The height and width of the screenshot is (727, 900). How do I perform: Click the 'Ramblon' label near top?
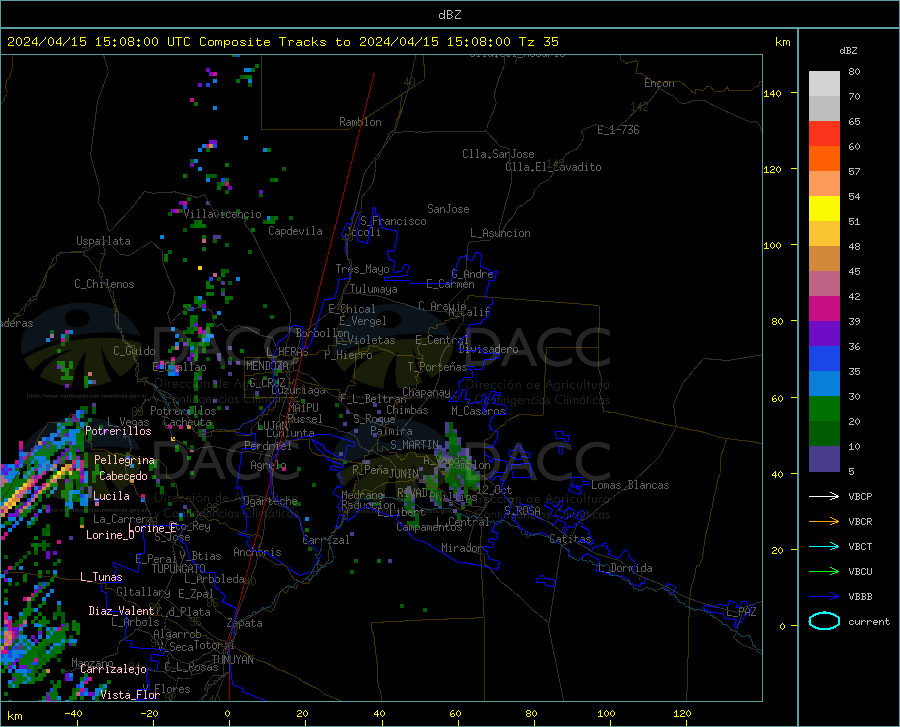360,122
